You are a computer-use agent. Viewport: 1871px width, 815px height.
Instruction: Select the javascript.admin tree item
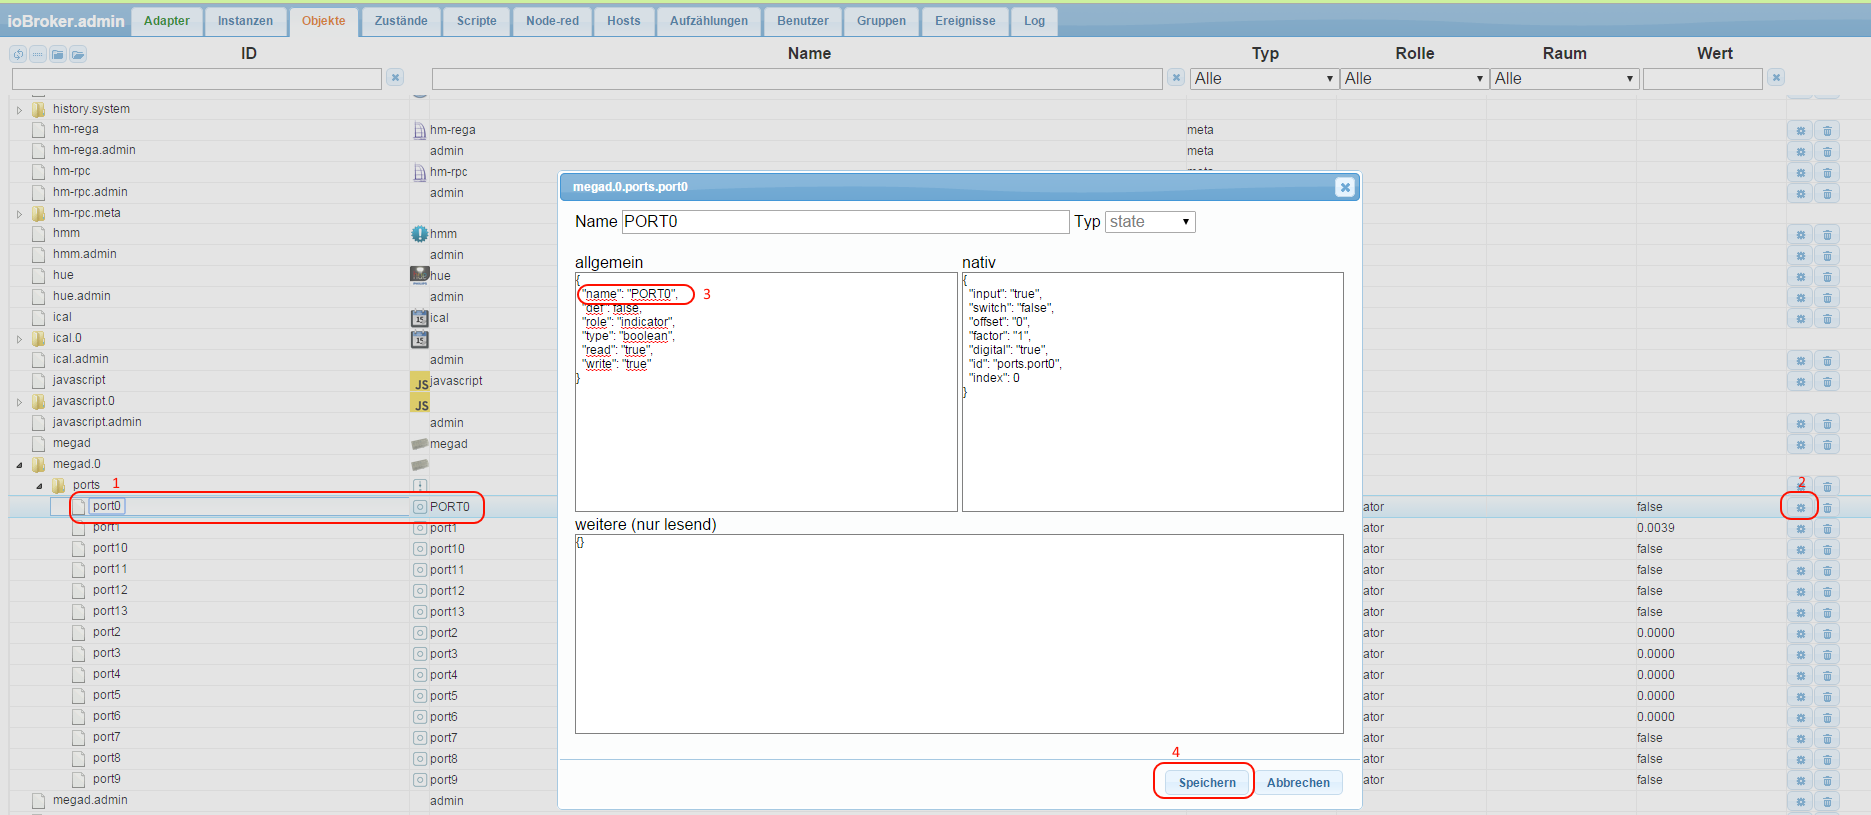tap(97, 422)
